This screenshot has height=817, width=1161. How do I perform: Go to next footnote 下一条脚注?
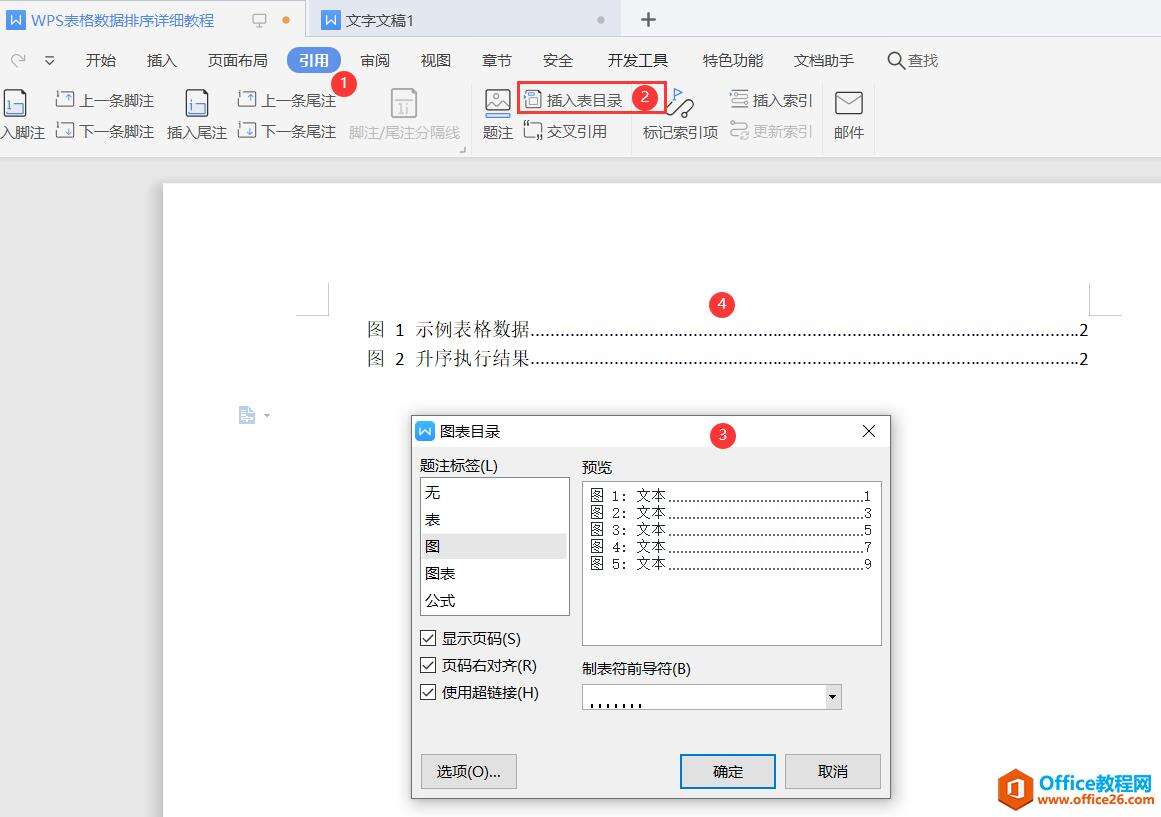[x=104, y=131]
